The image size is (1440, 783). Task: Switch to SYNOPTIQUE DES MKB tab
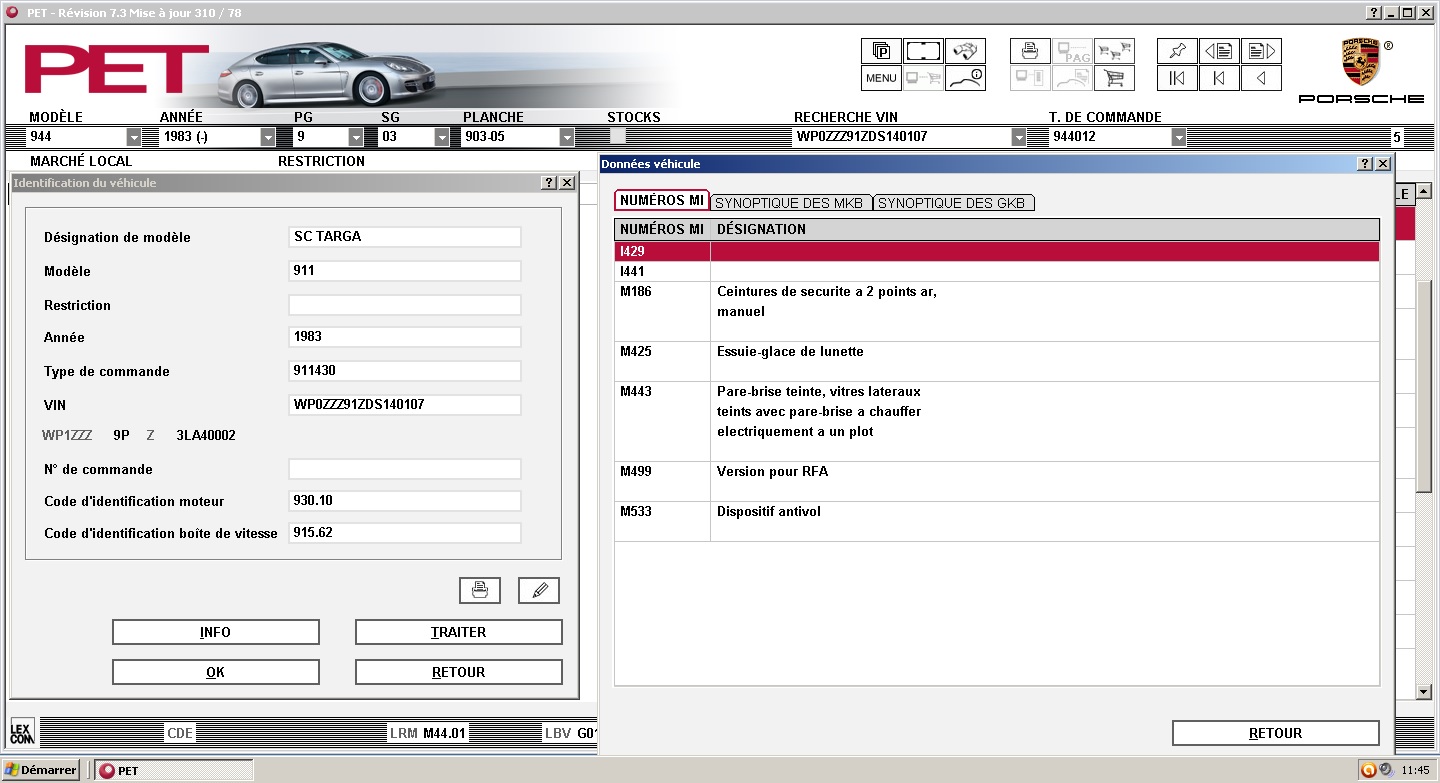tap(791, 203)
